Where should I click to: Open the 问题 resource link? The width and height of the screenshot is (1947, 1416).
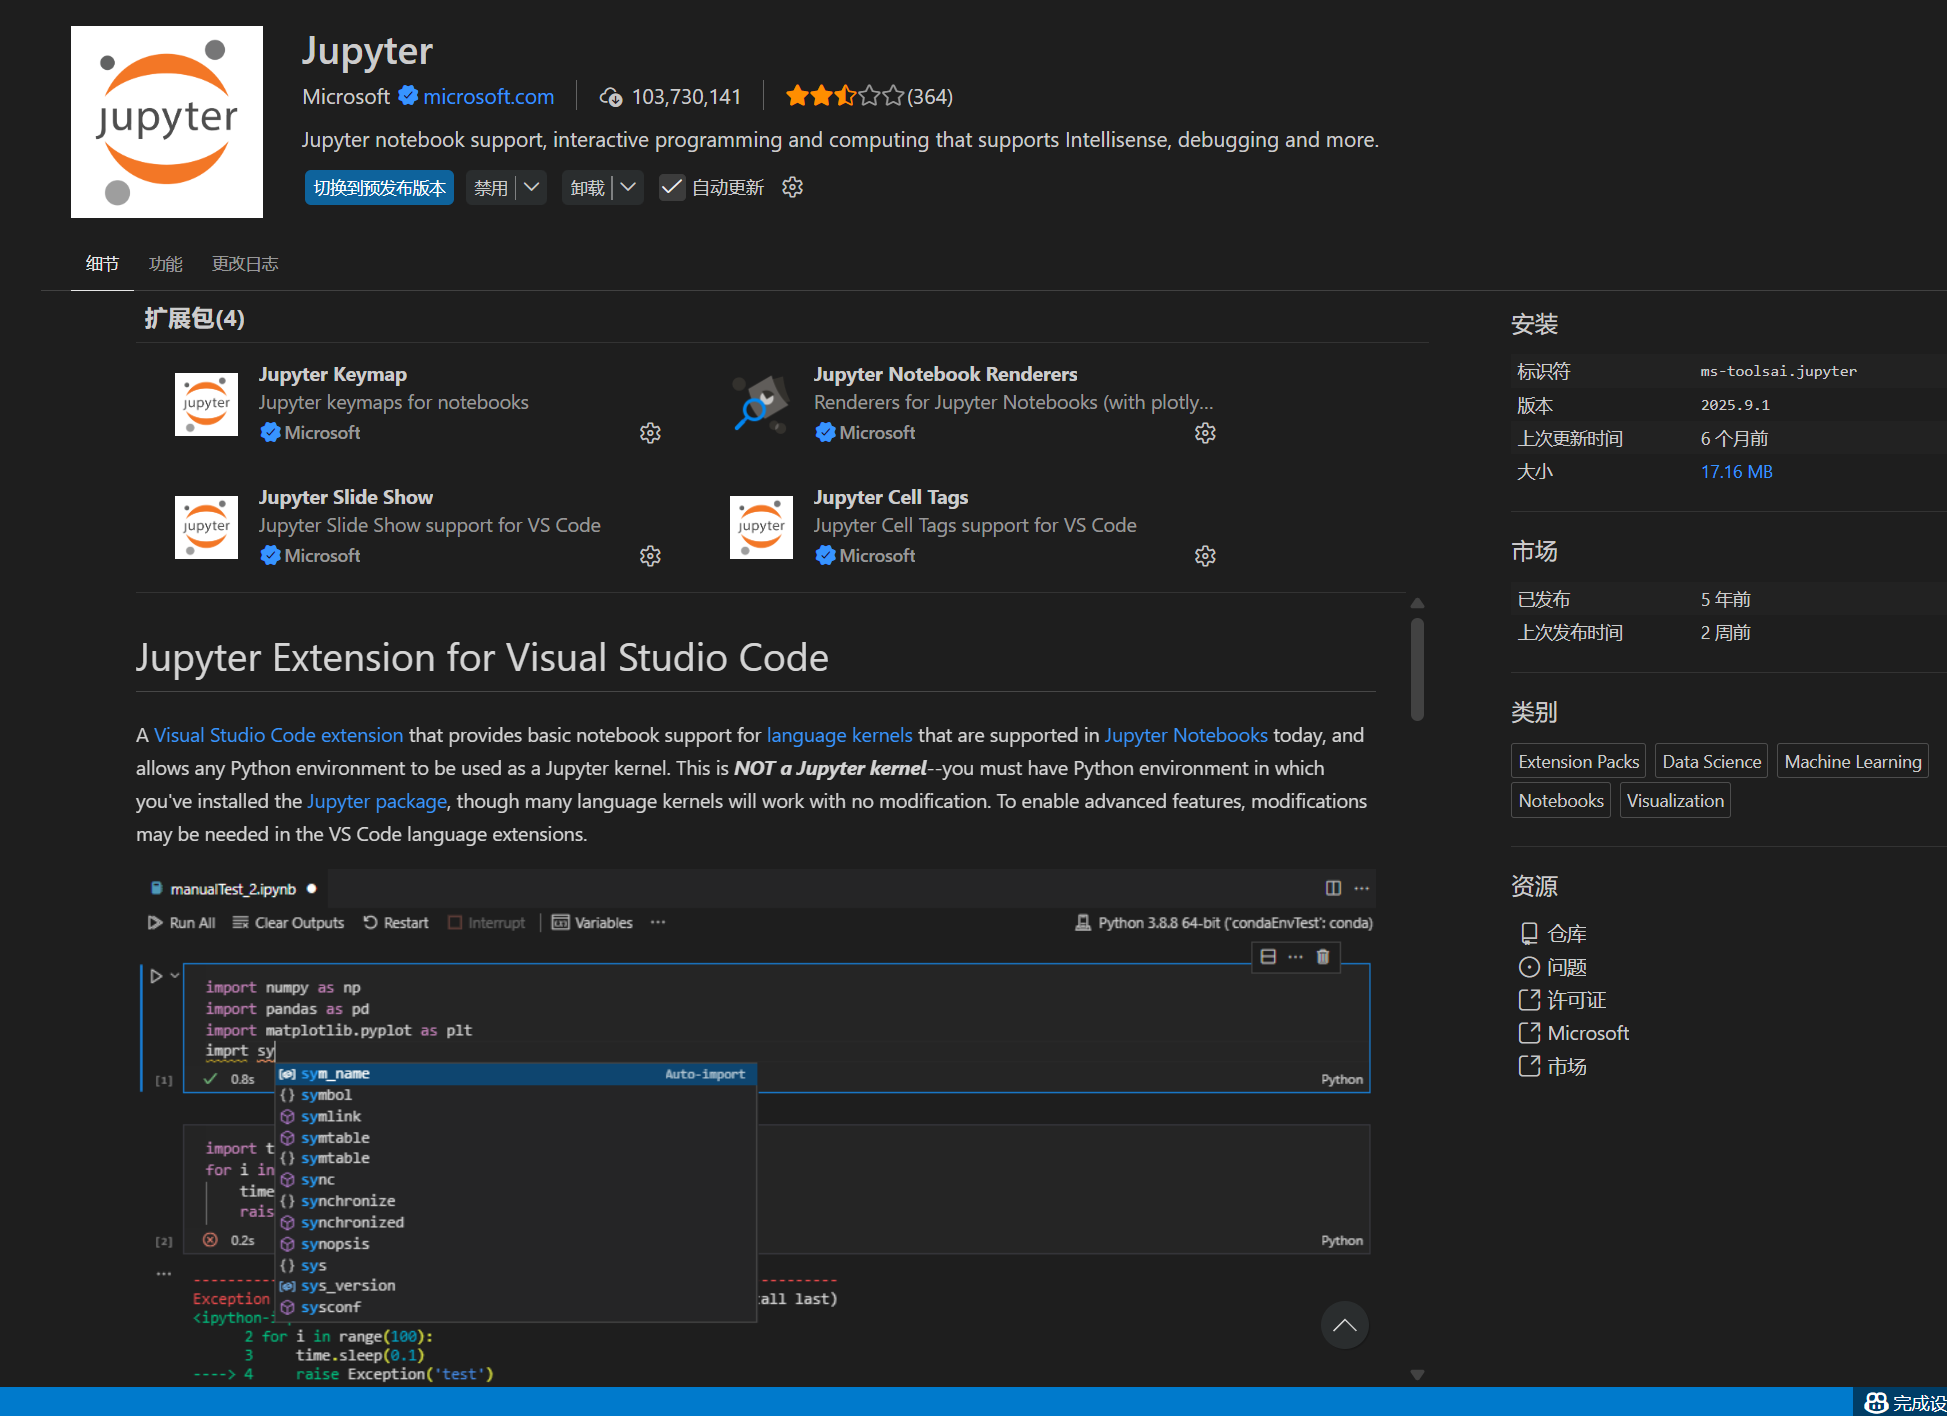(x=1553, y=967)
